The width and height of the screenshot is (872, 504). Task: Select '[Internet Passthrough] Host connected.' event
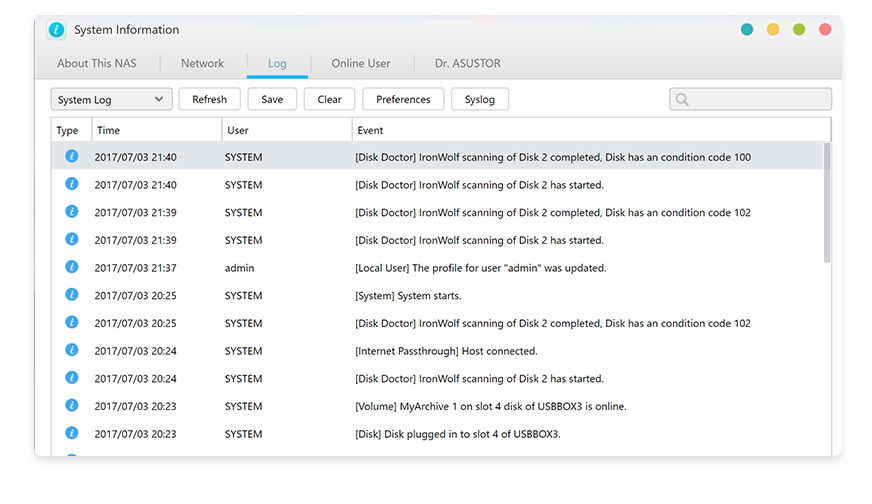[x=446, y=351]
